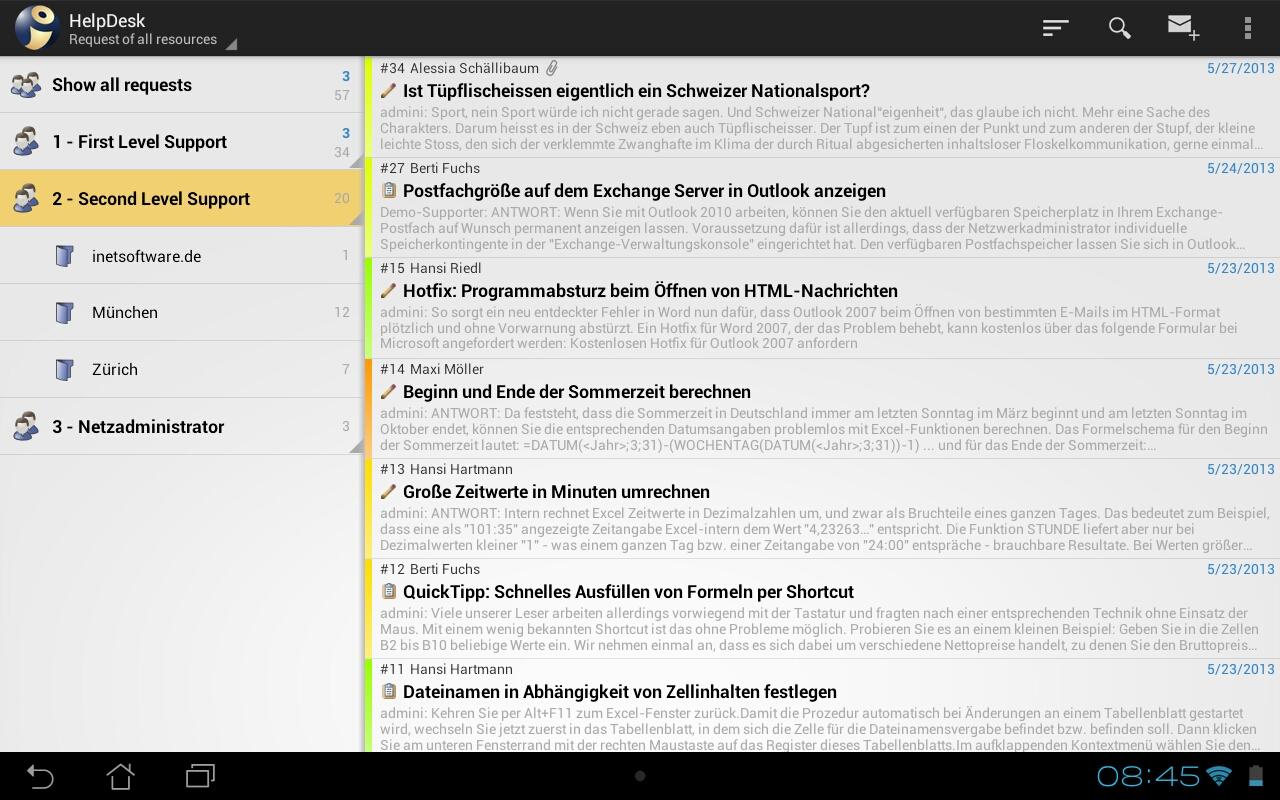Click the First Level Support user icon
The width and height of the screenshot is (1280, 800).
click(x=26, y=142)
